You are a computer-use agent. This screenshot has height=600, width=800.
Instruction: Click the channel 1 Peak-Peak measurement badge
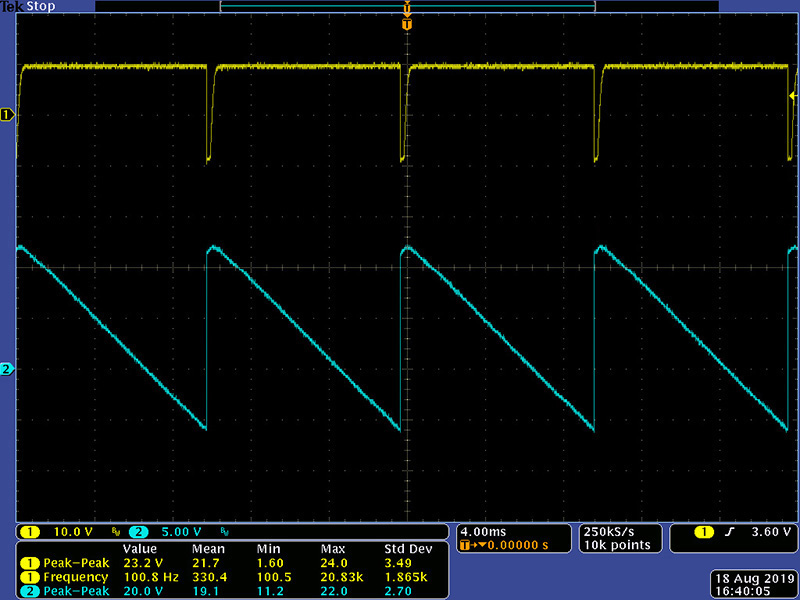coord(31,563)
